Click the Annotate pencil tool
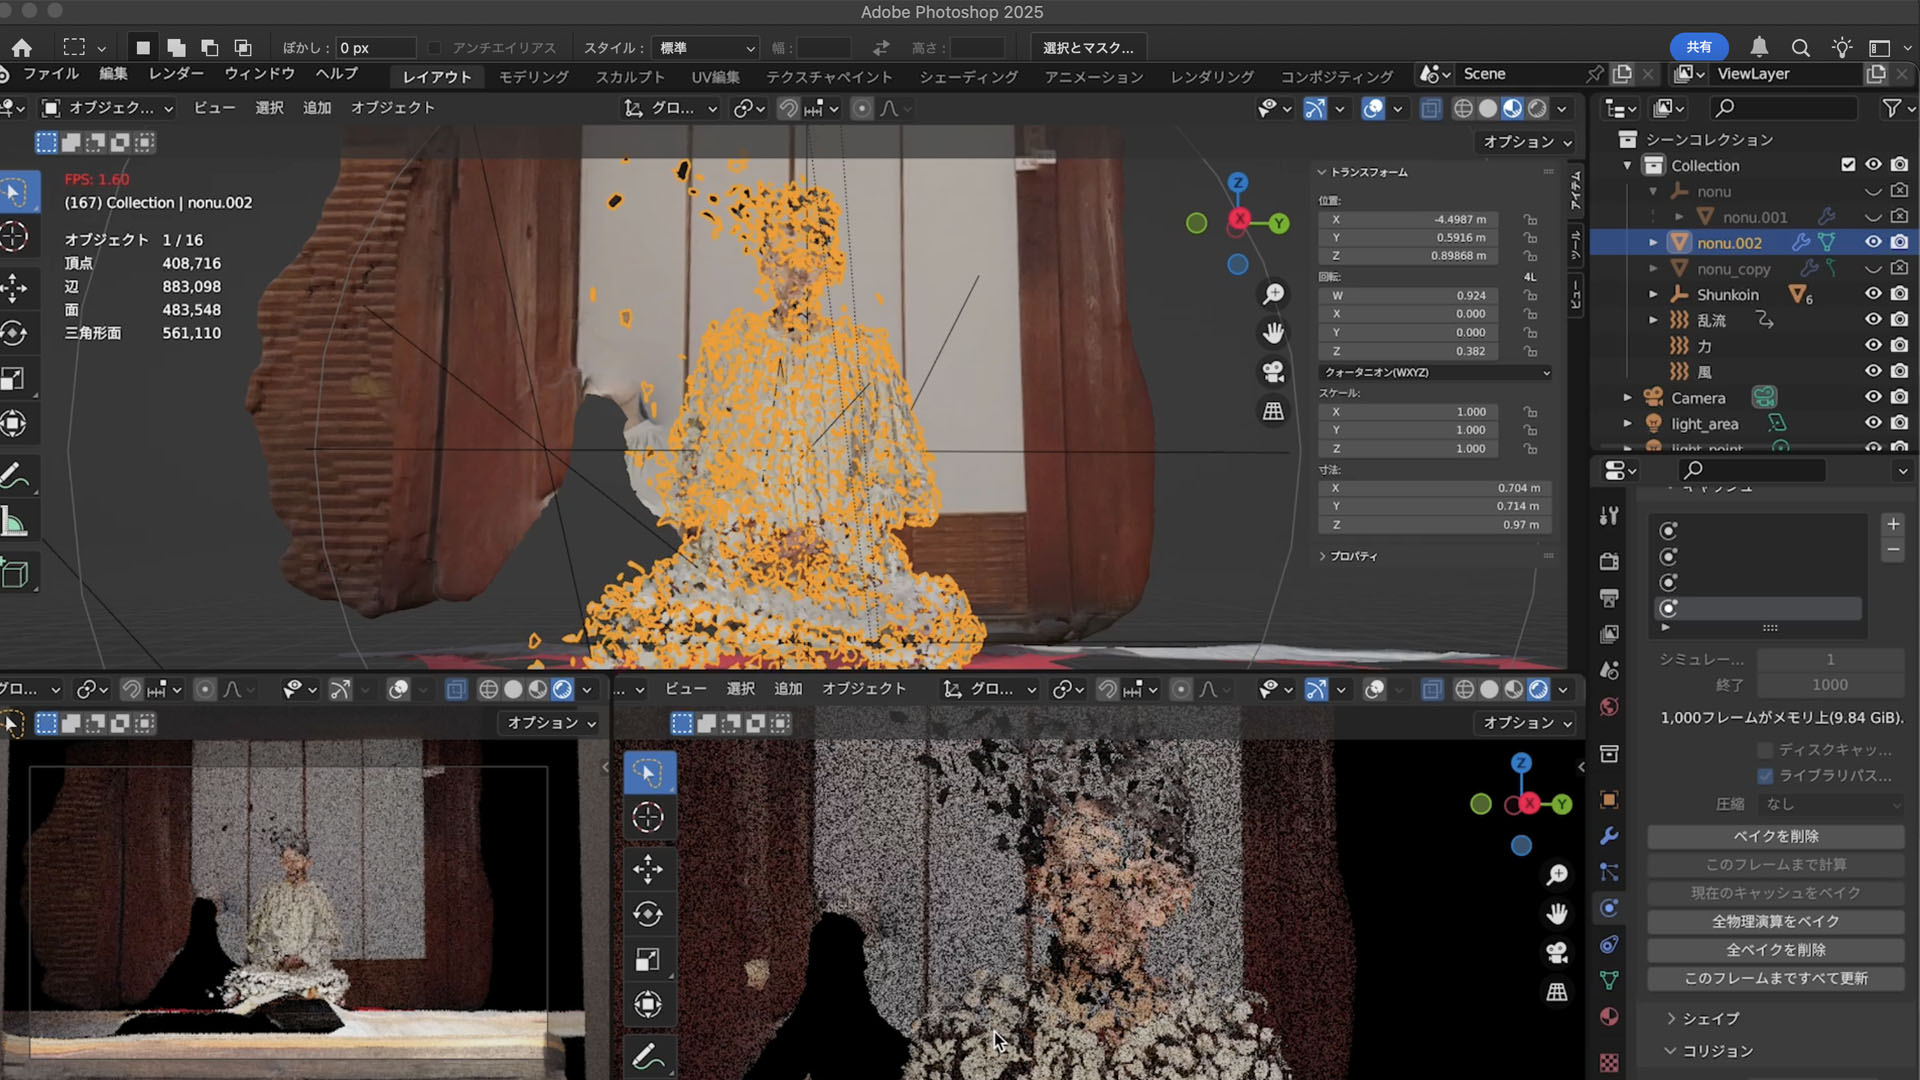 pos(14,475)
